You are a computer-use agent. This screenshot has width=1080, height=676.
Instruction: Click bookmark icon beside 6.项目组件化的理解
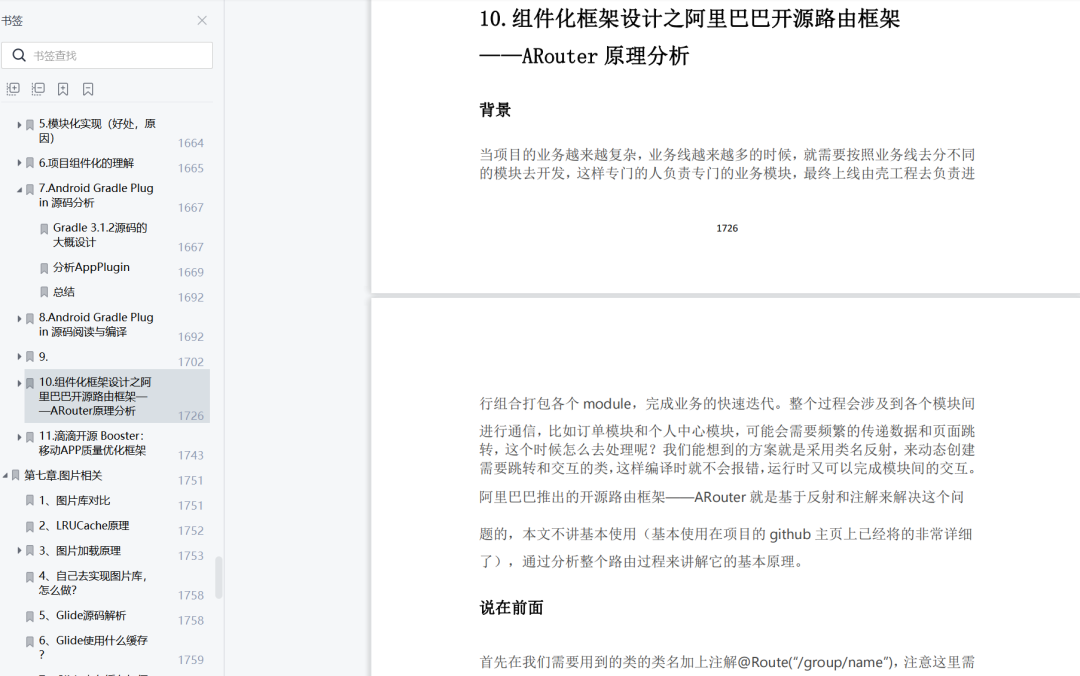click(30, 163)
